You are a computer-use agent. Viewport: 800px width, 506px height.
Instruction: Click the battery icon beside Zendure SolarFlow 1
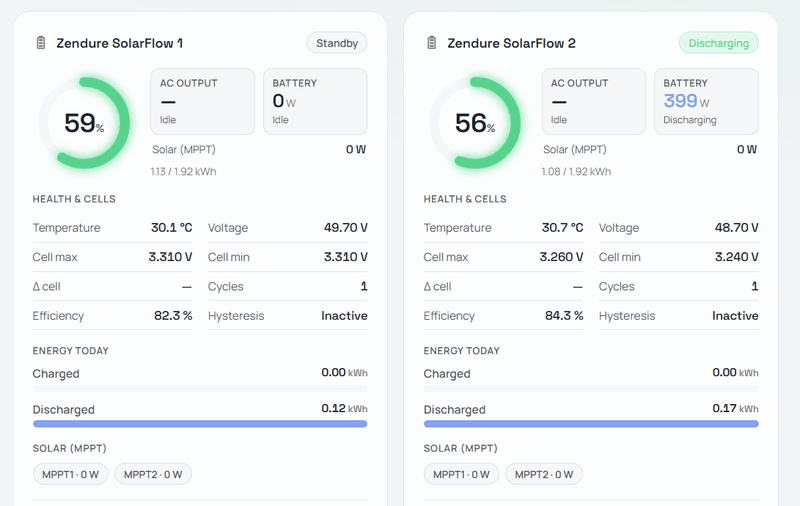(41, 43)
